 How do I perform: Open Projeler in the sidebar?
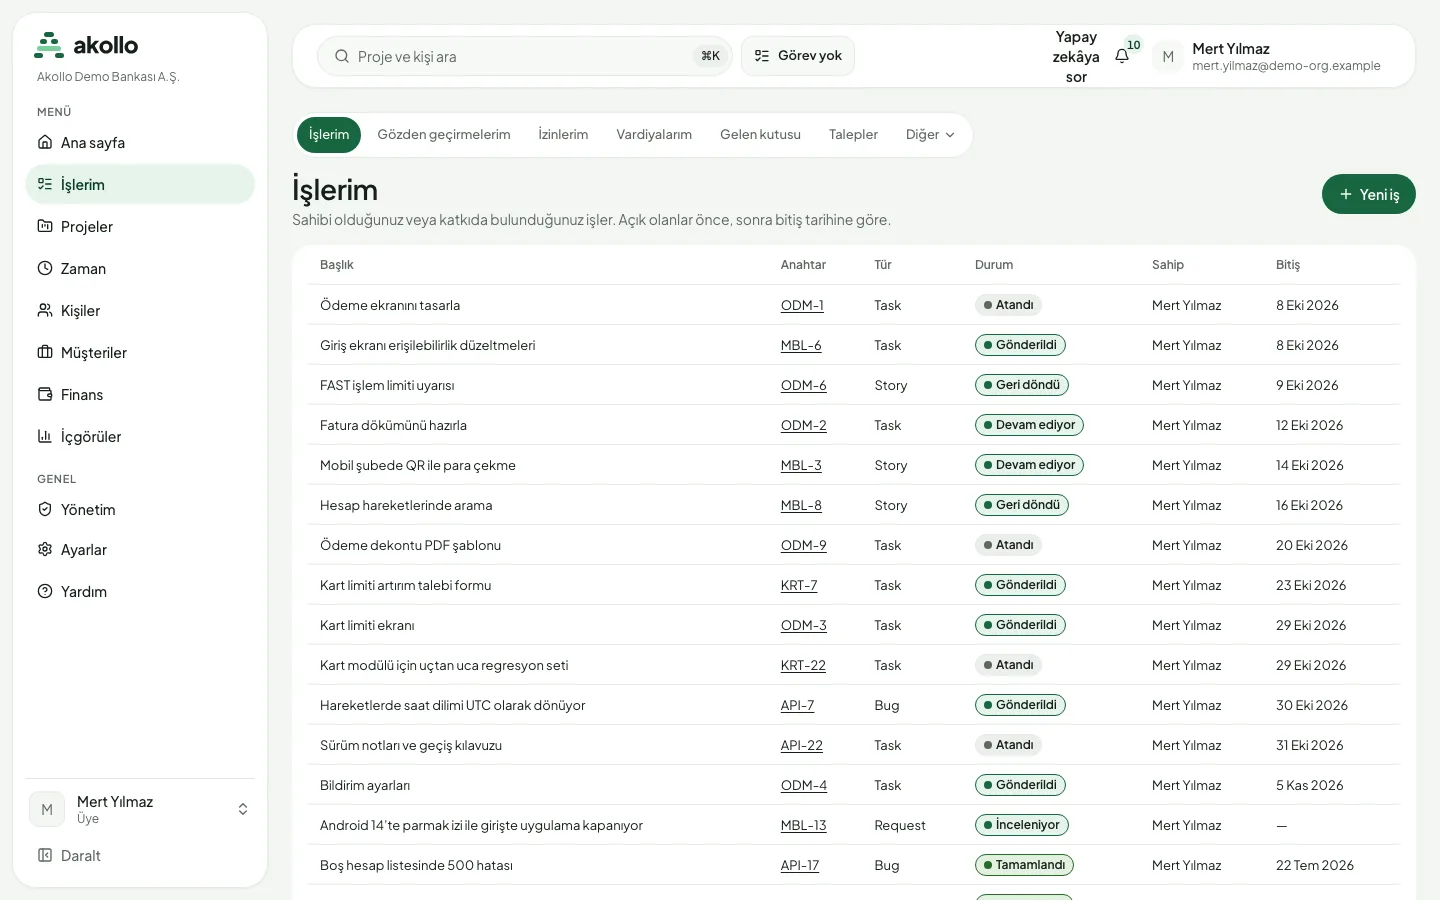140,226
